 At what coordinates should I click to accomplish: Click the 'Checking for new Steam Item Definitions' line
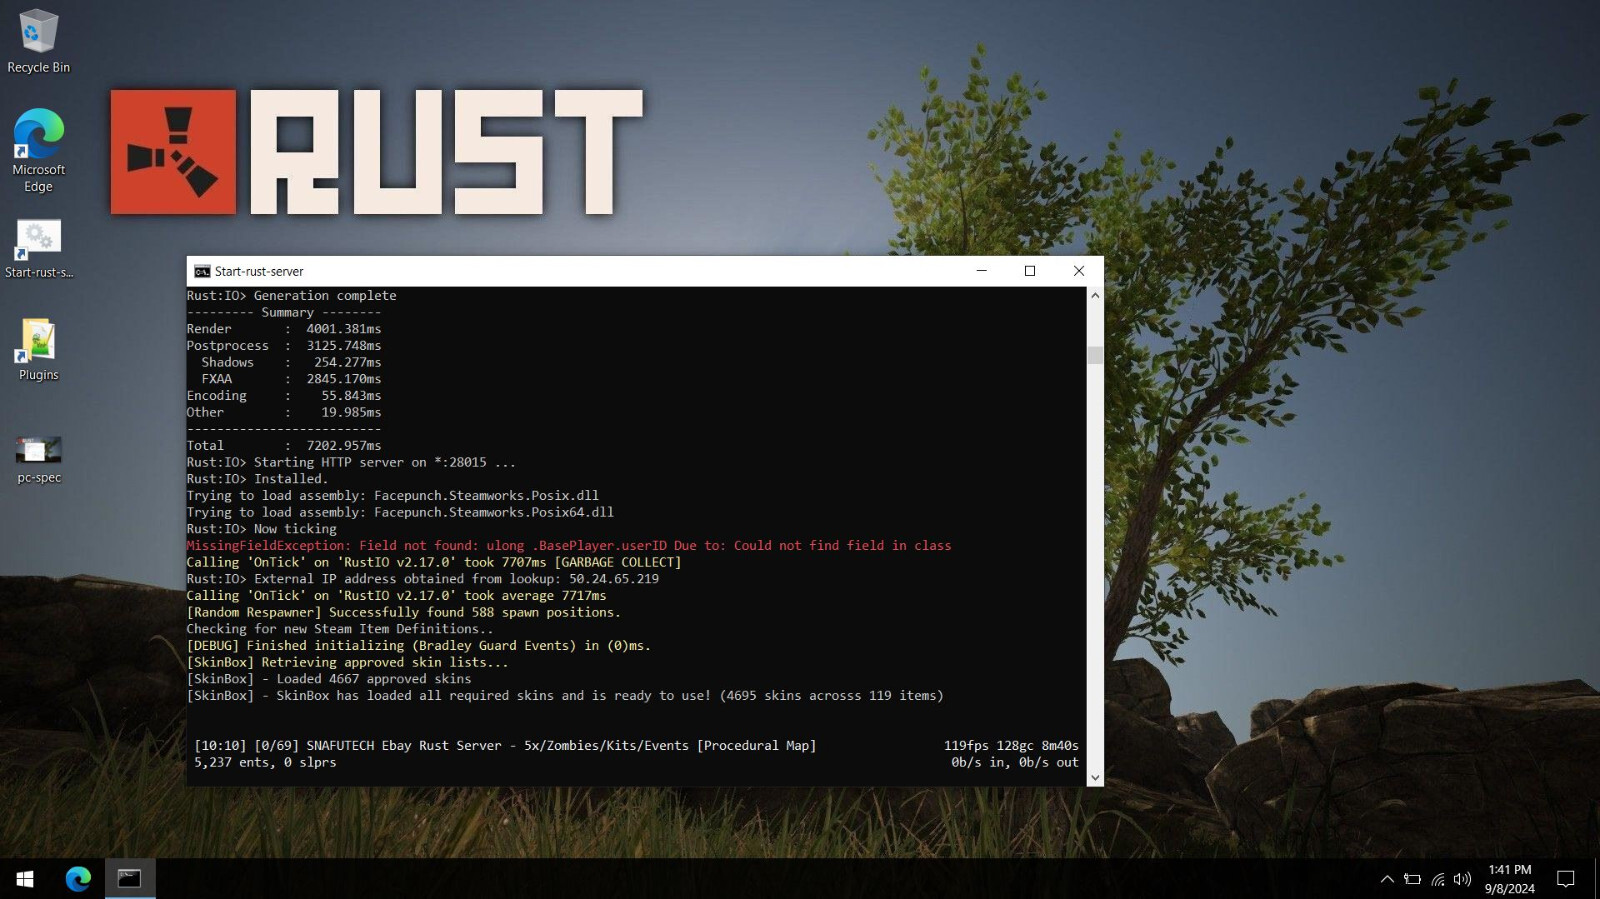[340, 628]
